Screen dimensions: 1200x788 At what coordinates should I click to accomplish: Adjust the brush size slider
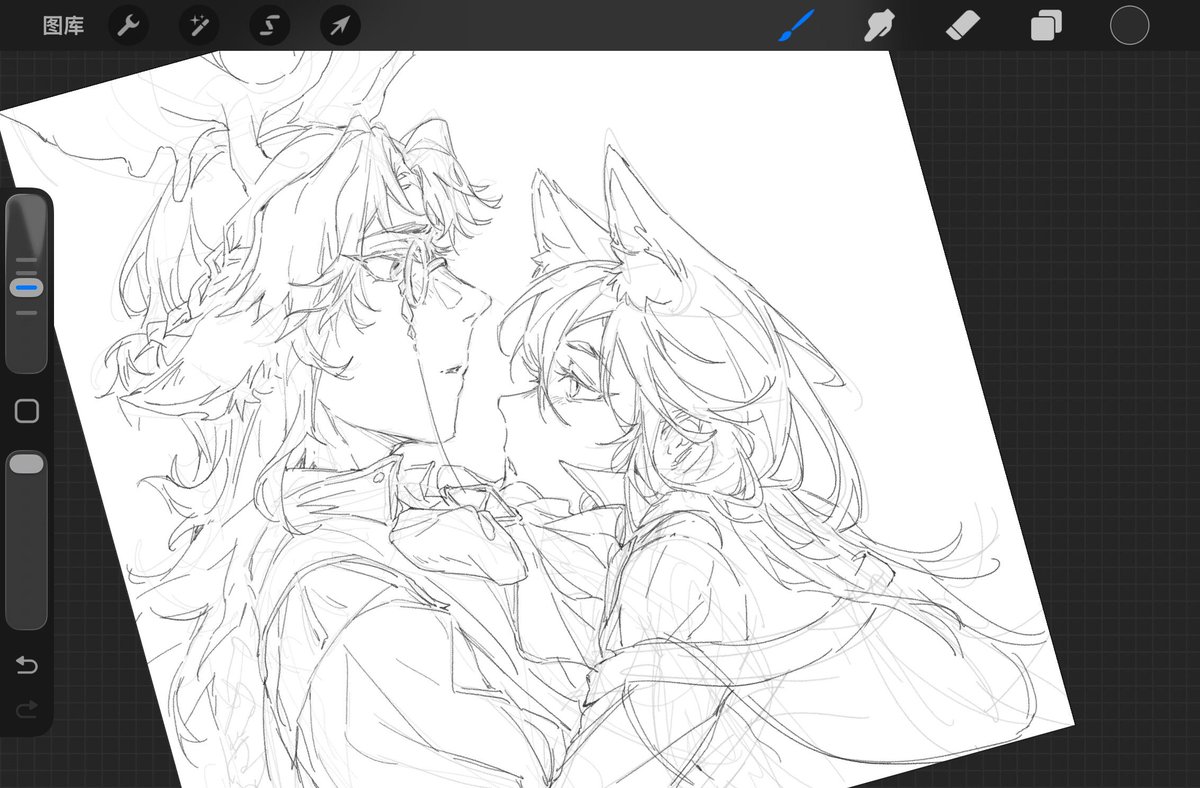(27, 284)
